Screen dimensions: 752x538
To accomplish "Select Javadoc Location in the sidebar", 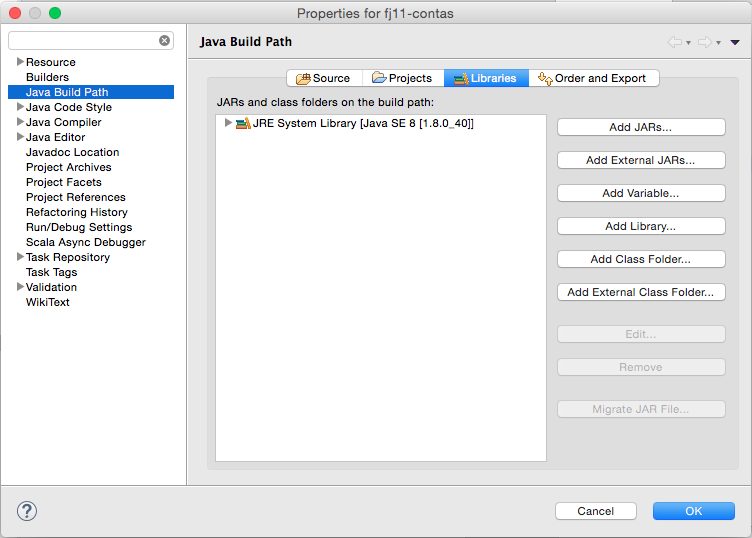I will point(72,152).
